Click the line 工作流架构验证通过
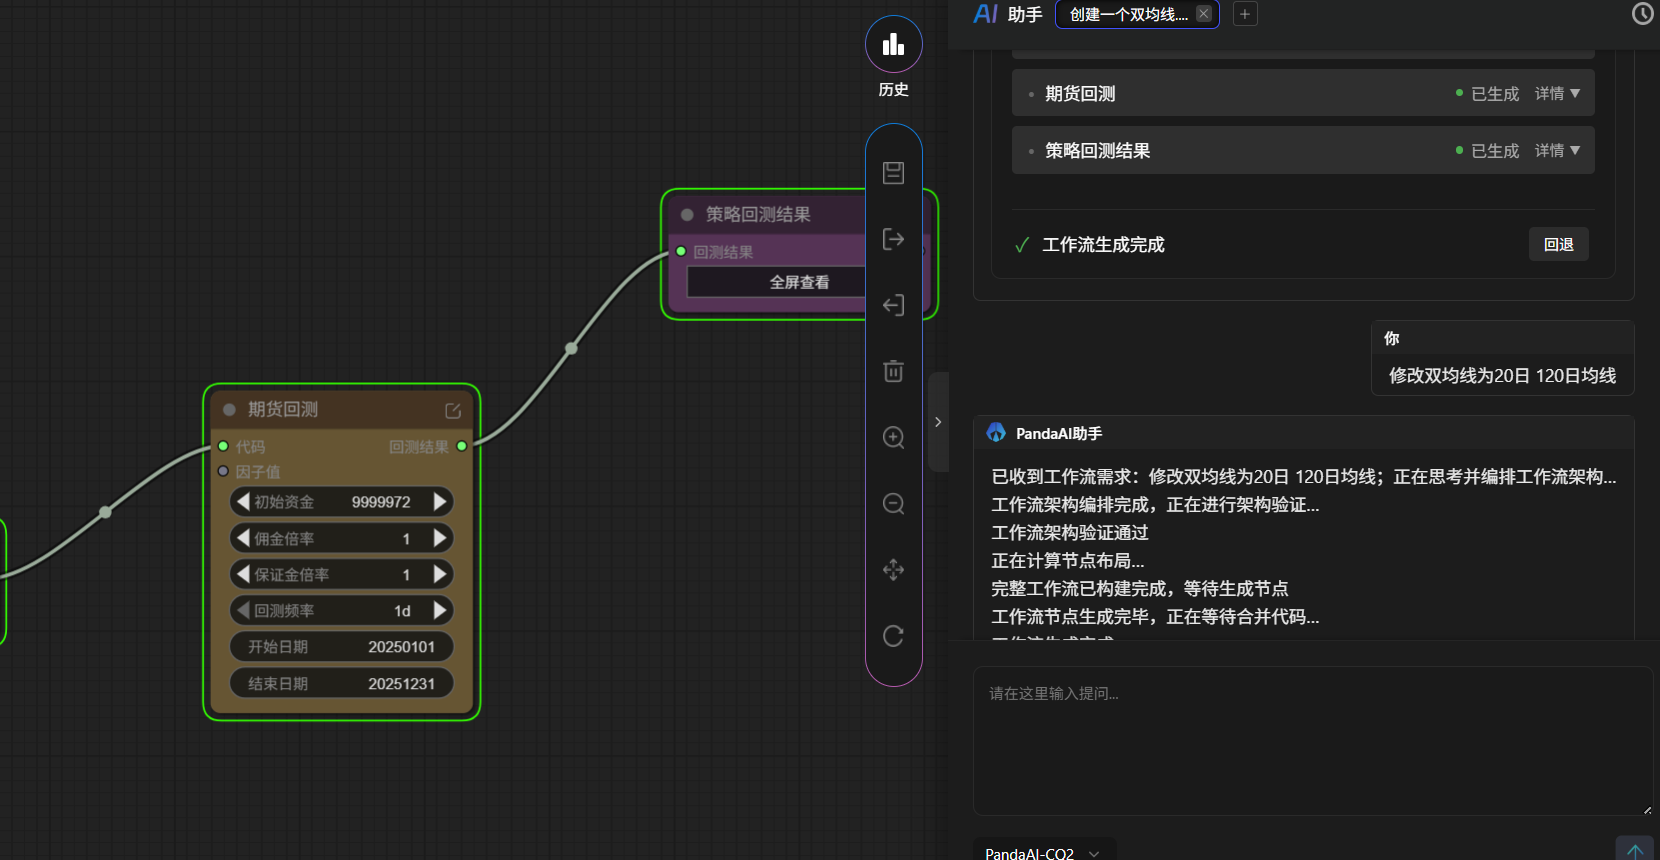 (x=1070, y=533)
